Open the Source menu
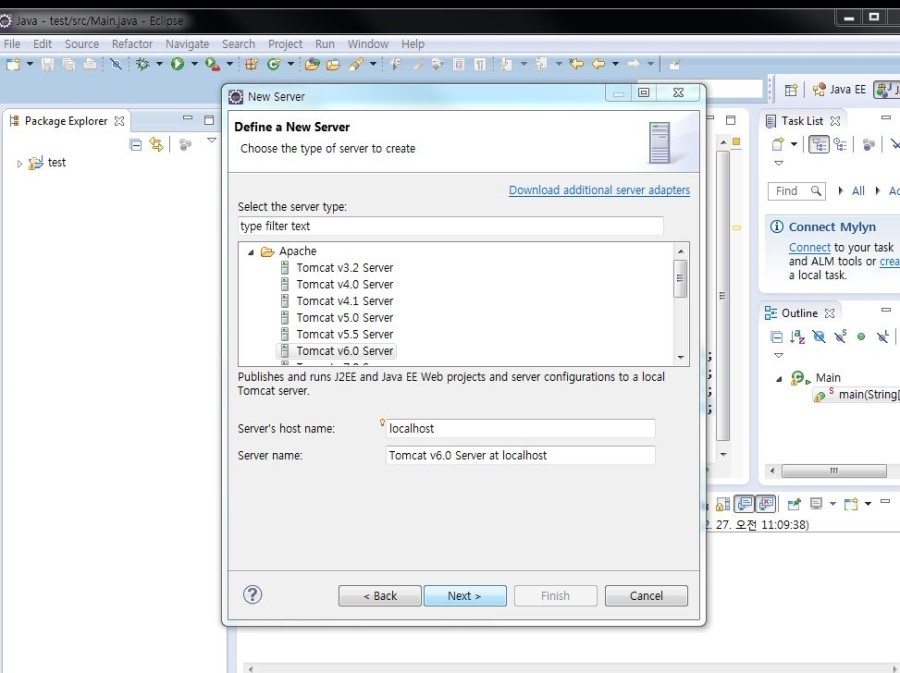This screenshot has width=900, height=673. pos(82,44)
